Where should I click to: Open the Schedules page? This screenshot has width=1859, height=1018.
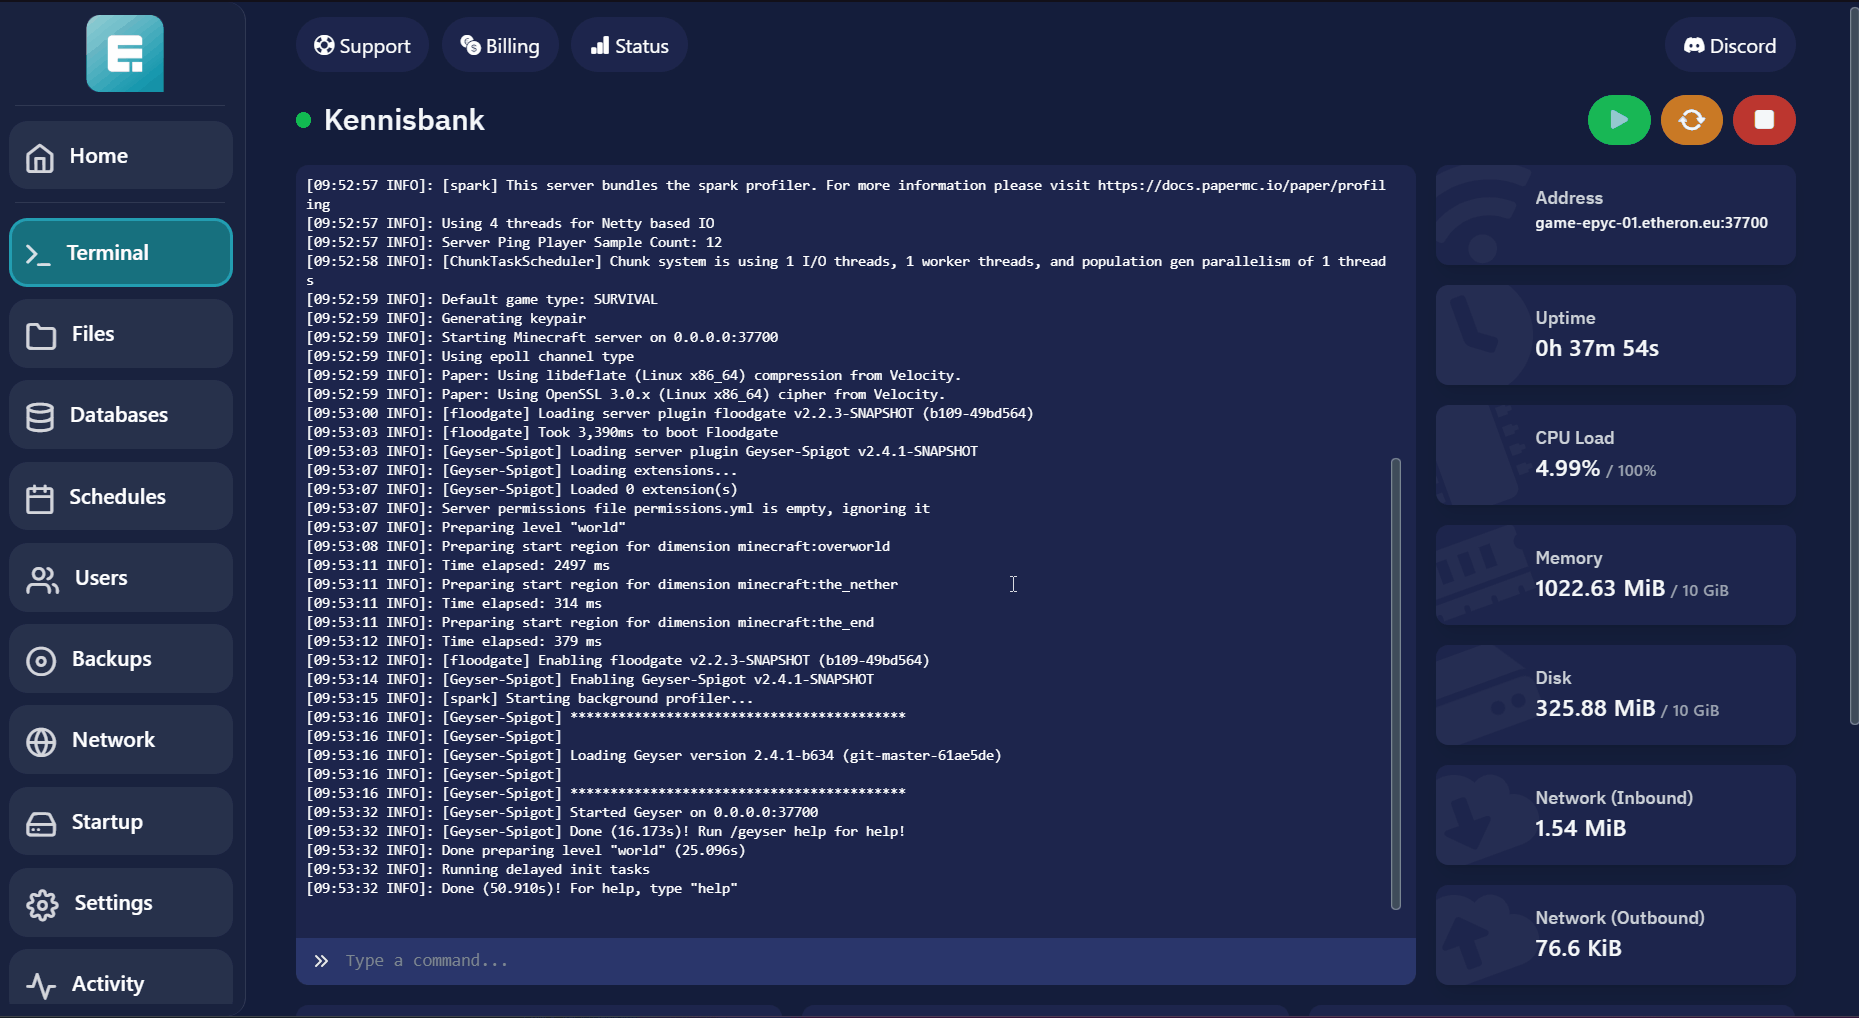[121, 497]
